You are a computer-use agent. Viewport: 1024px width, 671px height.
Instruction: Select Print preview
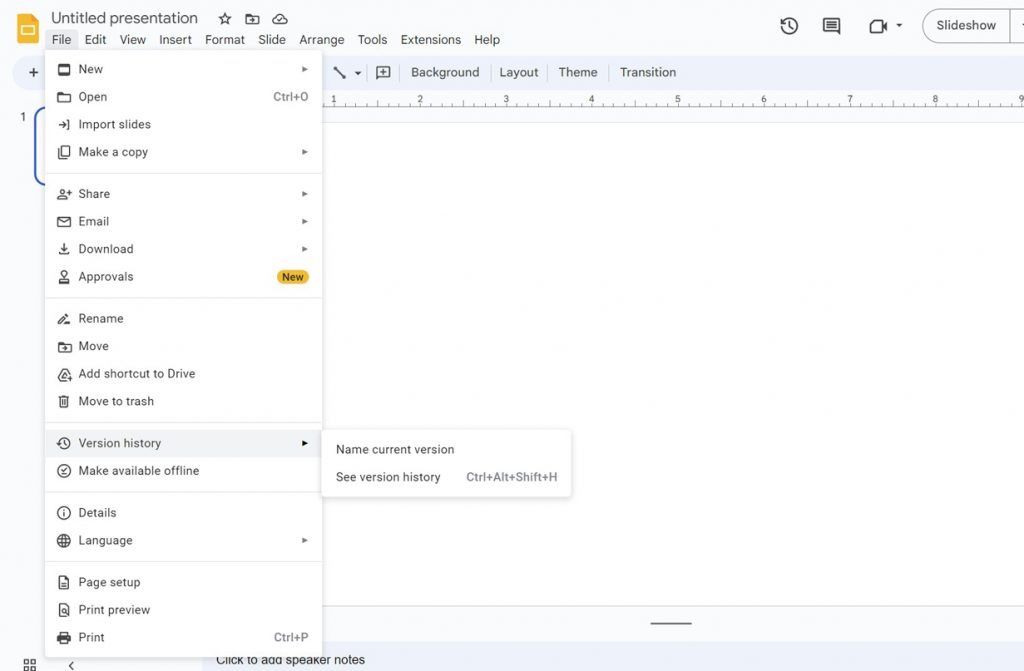(x=183, y=610)
